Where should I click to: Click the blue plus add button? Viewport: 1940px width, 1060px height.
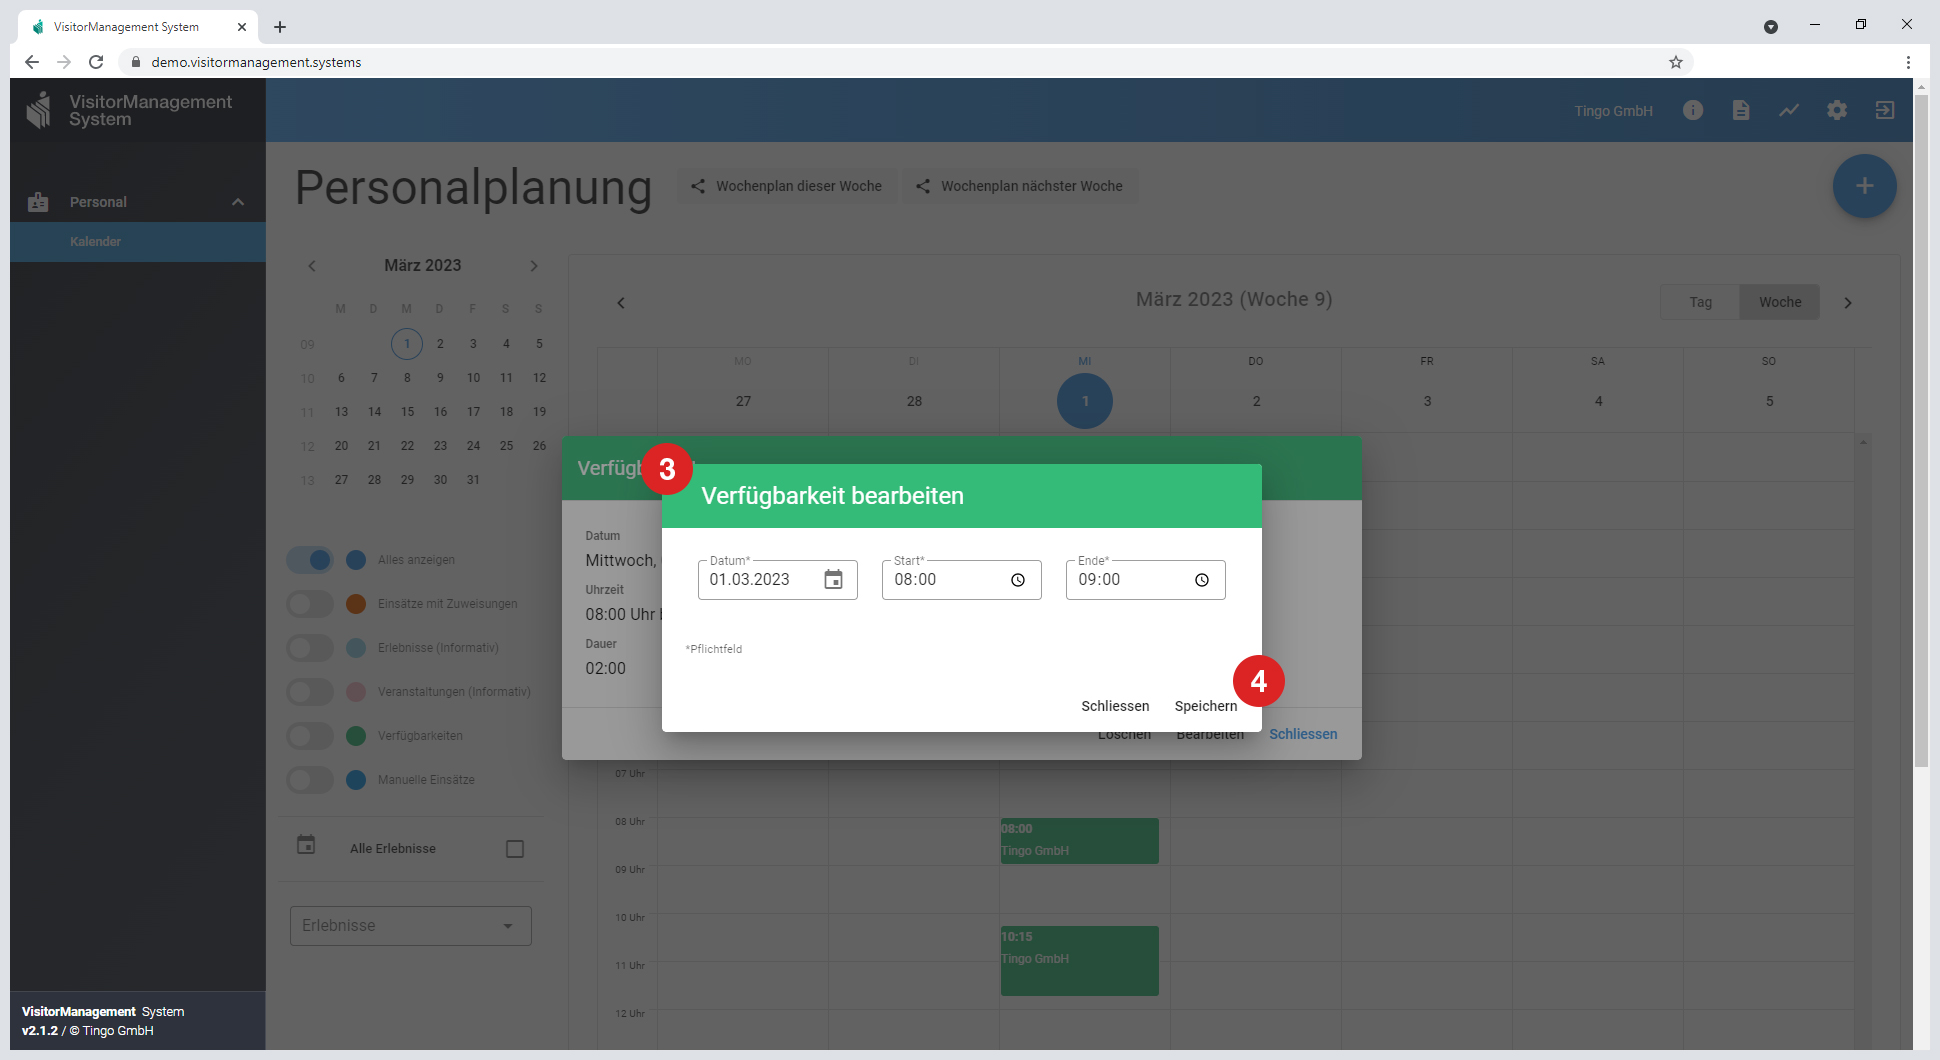(x=1864, y=186)
